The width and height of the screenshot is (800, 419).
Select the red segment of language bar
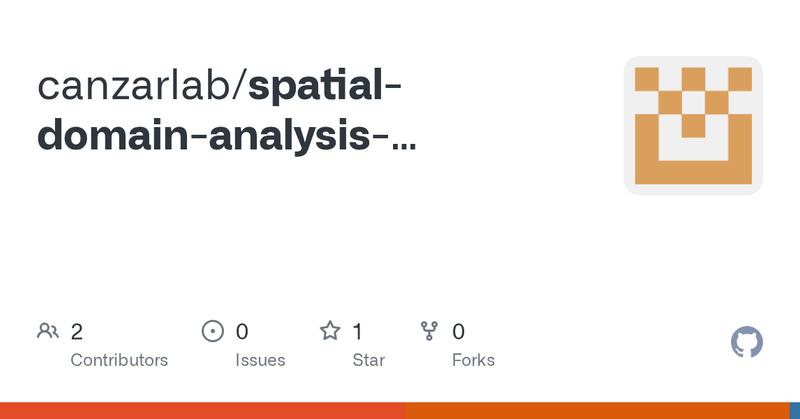coord(203,411)
